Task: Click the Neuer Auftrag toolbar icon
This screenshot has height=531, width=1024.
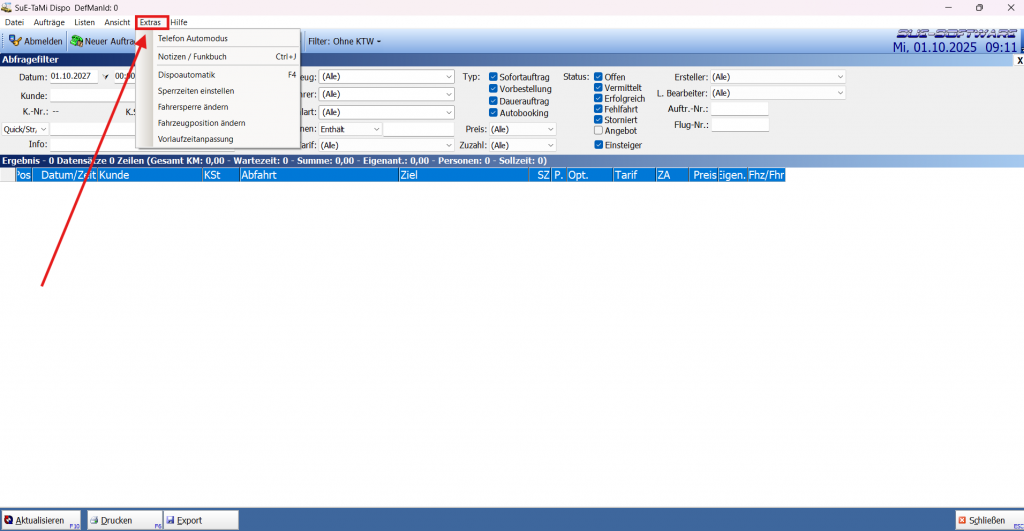Action: (x=76, y=42)
